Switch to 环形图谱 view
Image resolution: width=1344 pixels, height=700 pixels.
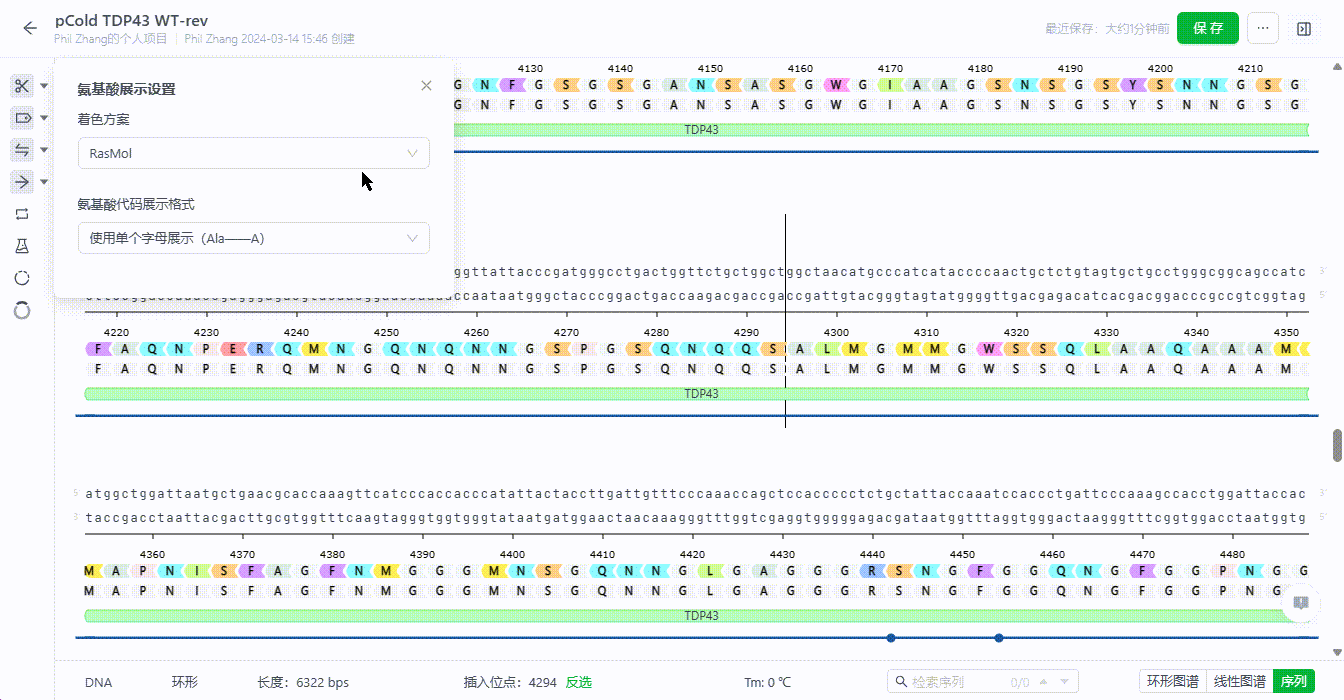point(1173,682)
